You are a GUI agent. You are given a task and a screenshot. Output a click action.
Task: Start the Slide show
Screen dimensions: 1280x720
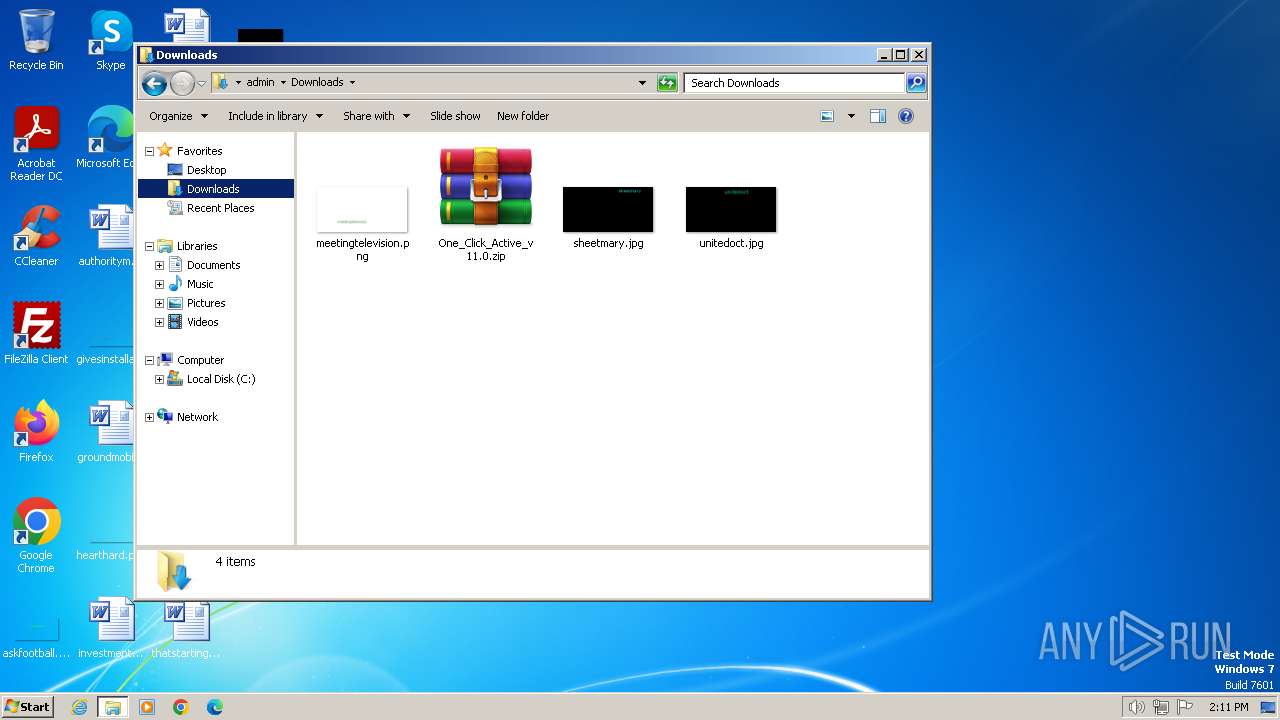click(x=455, y=116)
